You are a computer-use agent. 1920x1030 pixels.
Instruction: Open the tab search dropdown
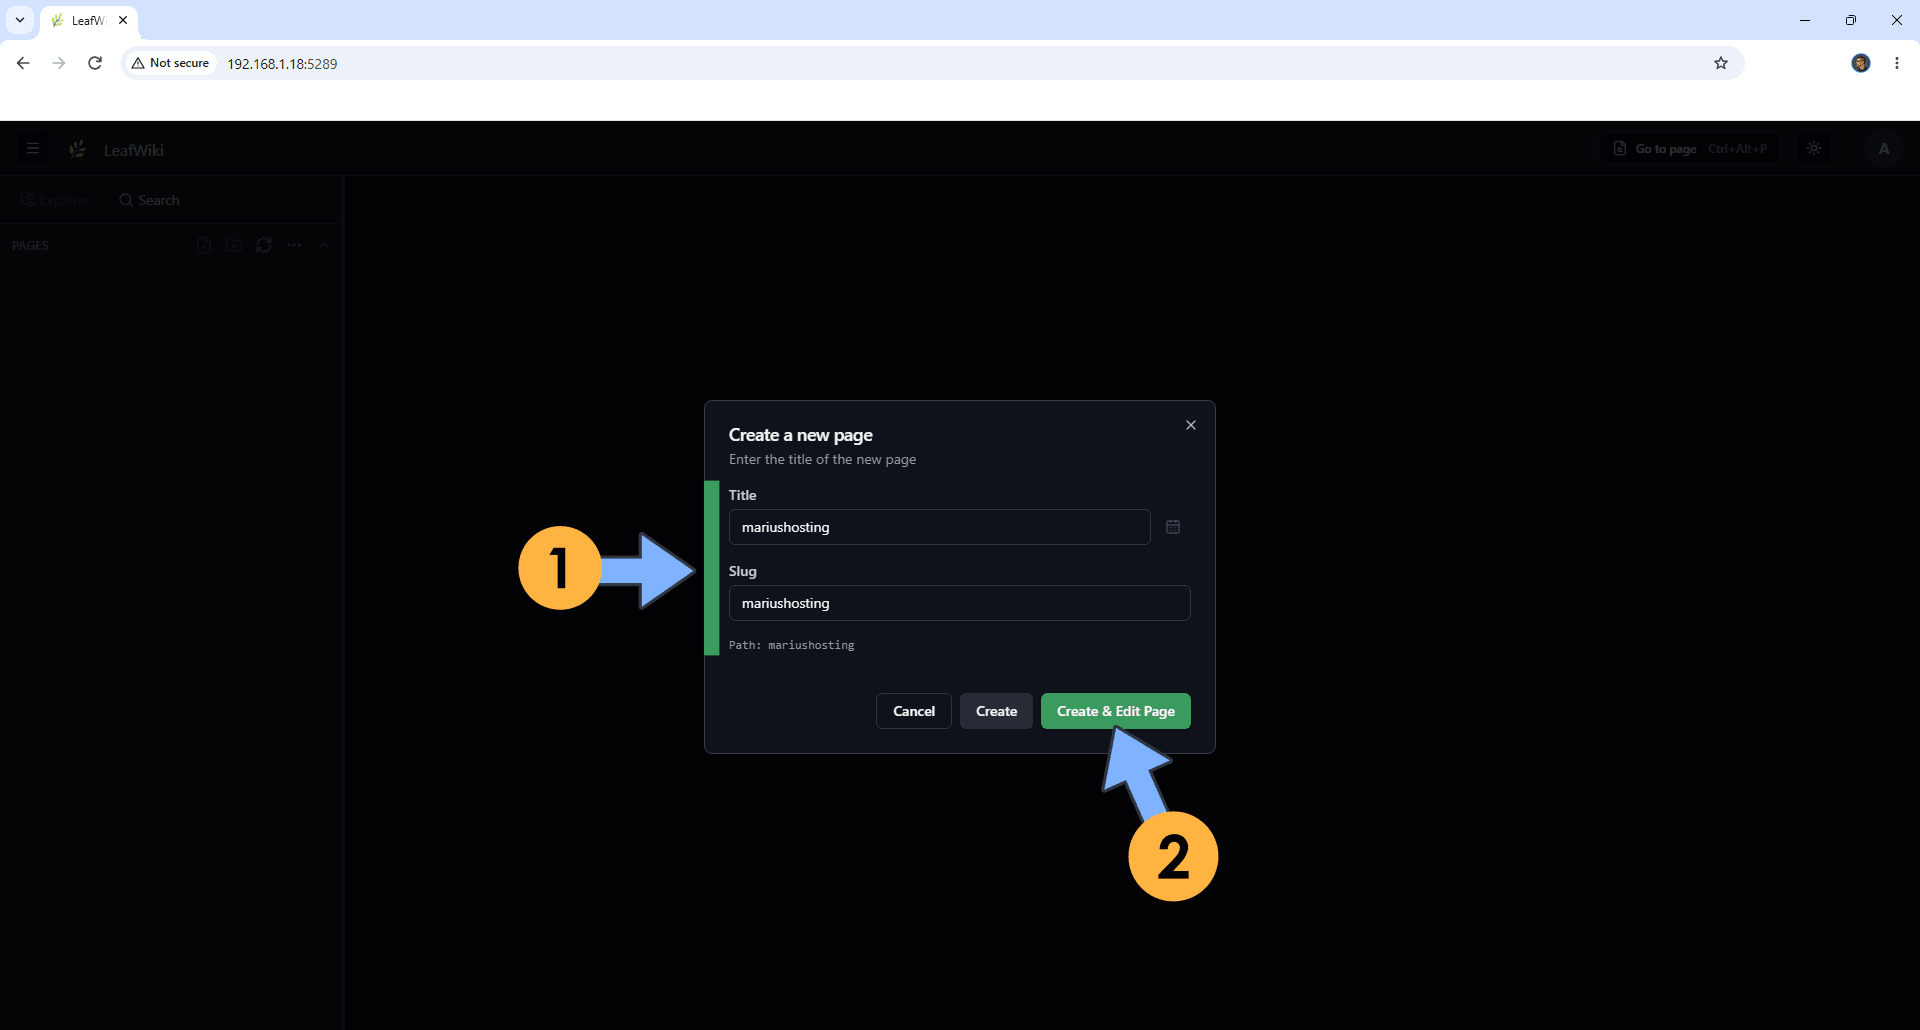[20, 20]
